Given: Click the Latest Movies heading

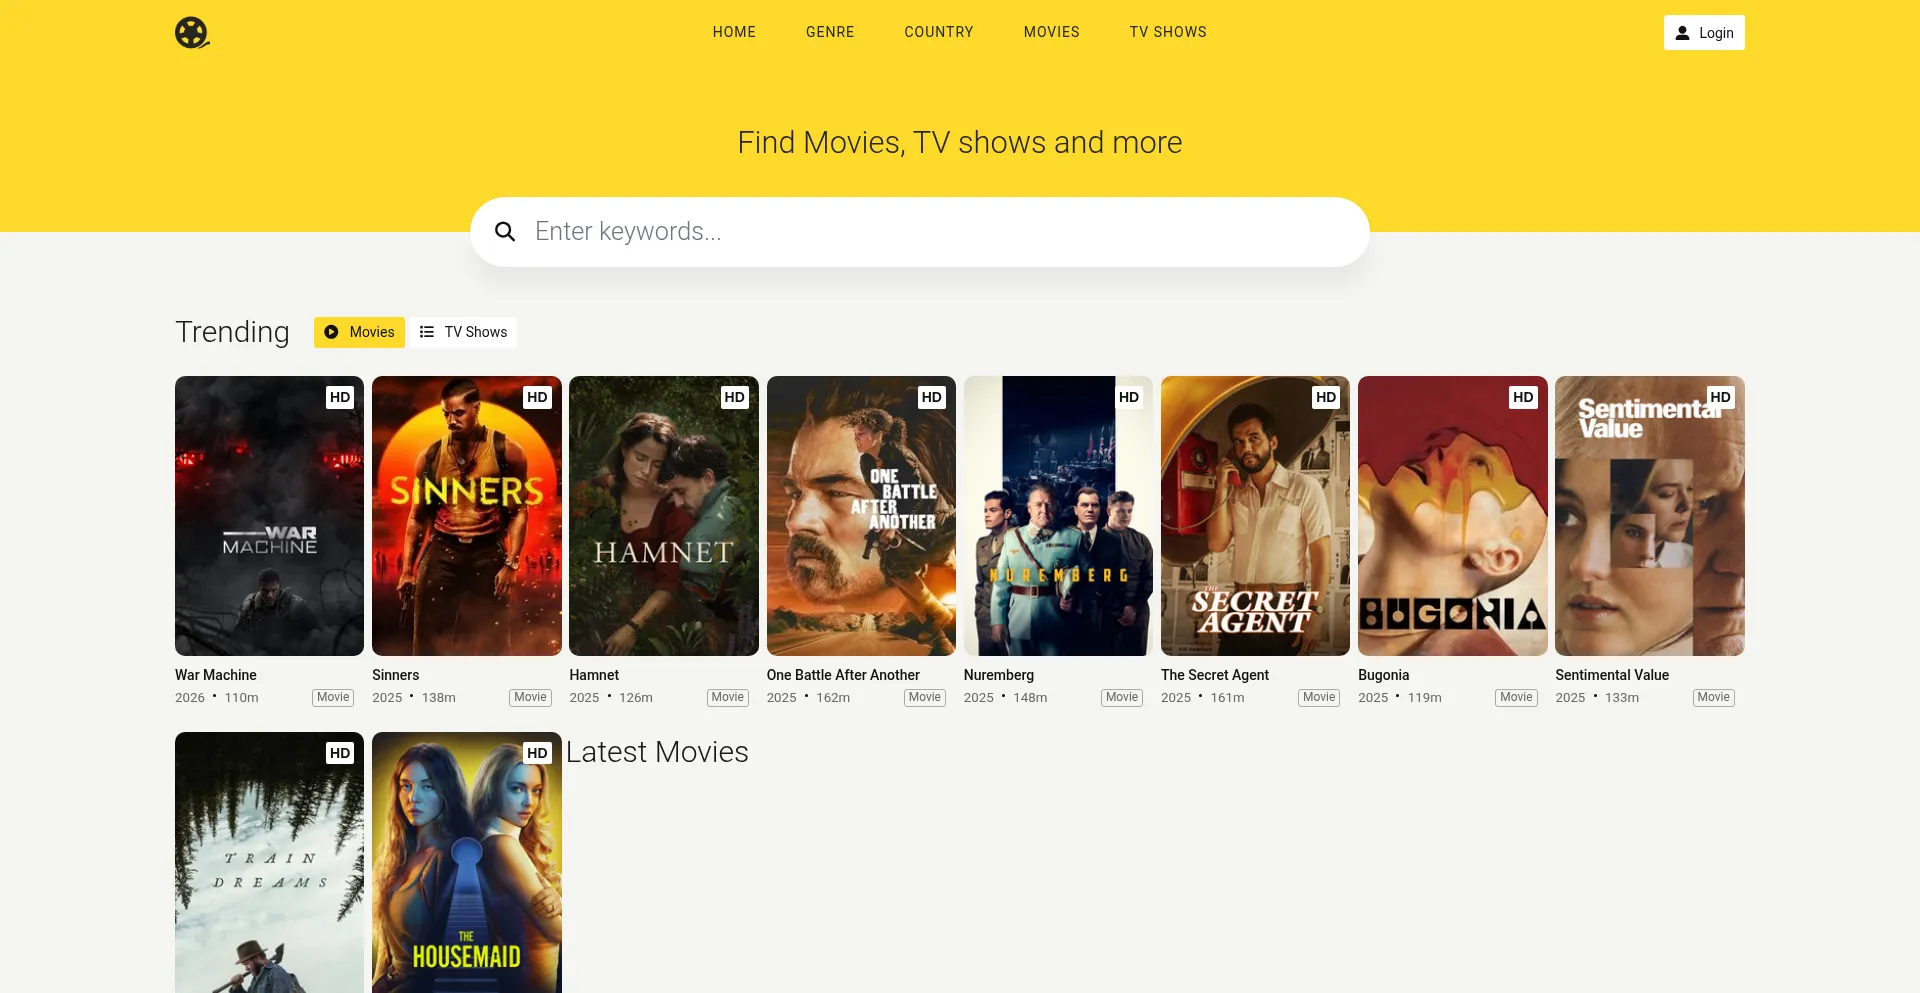Looking at the screenshot, I should click(657, 752).
